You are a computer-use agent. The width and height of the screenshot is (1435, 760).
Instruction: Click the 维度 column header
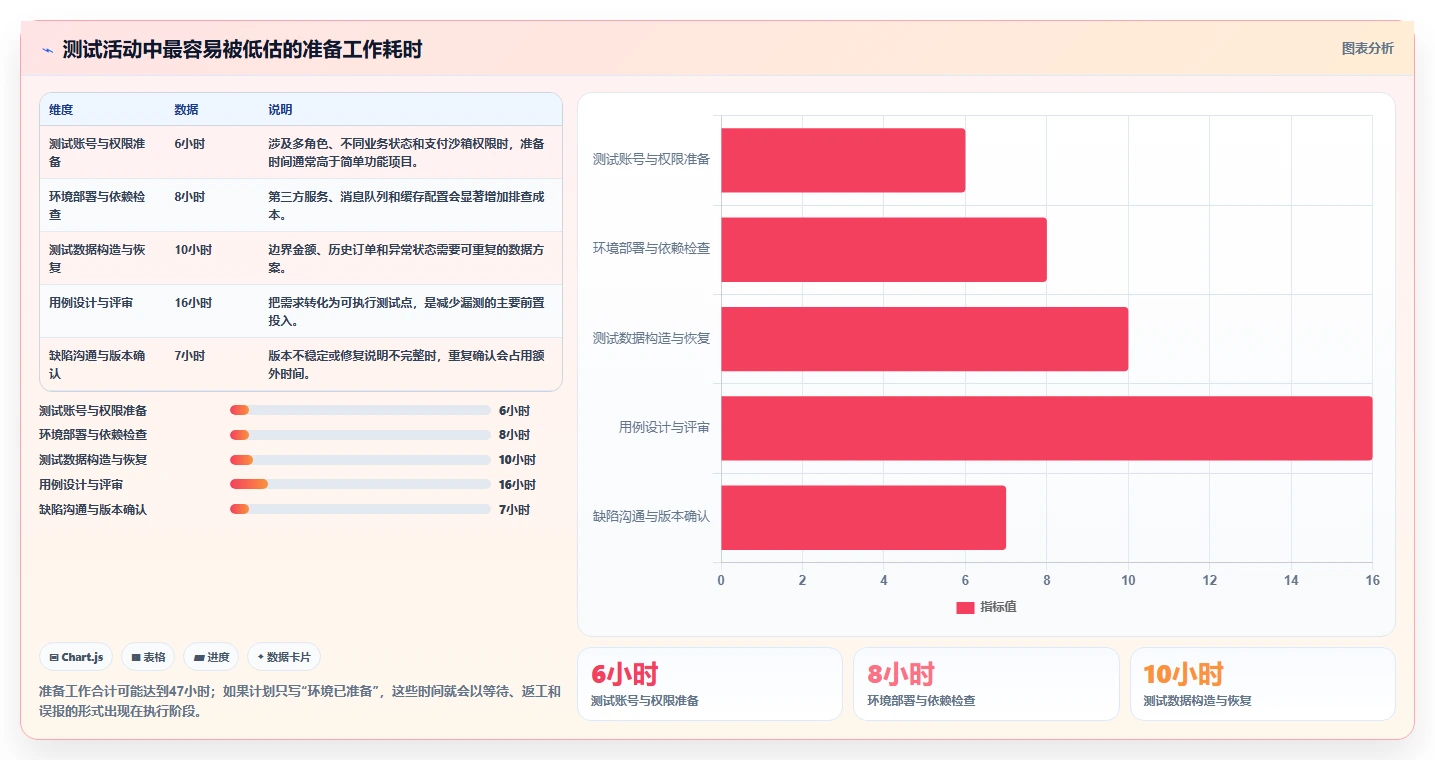coord(61,110)
